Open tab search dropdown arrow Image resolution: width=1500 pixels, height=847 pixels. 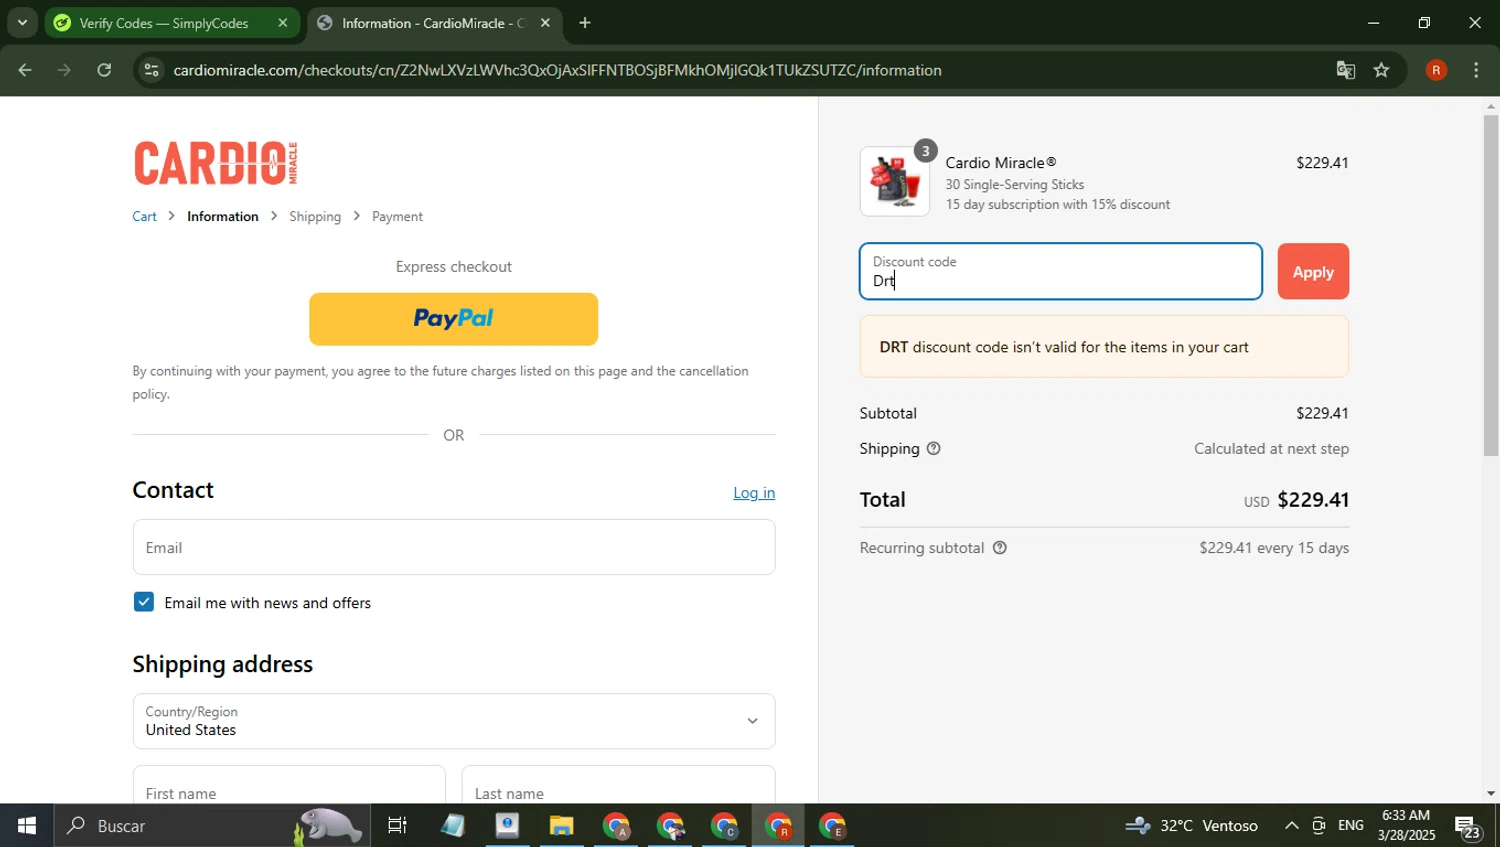click(21, 23)
